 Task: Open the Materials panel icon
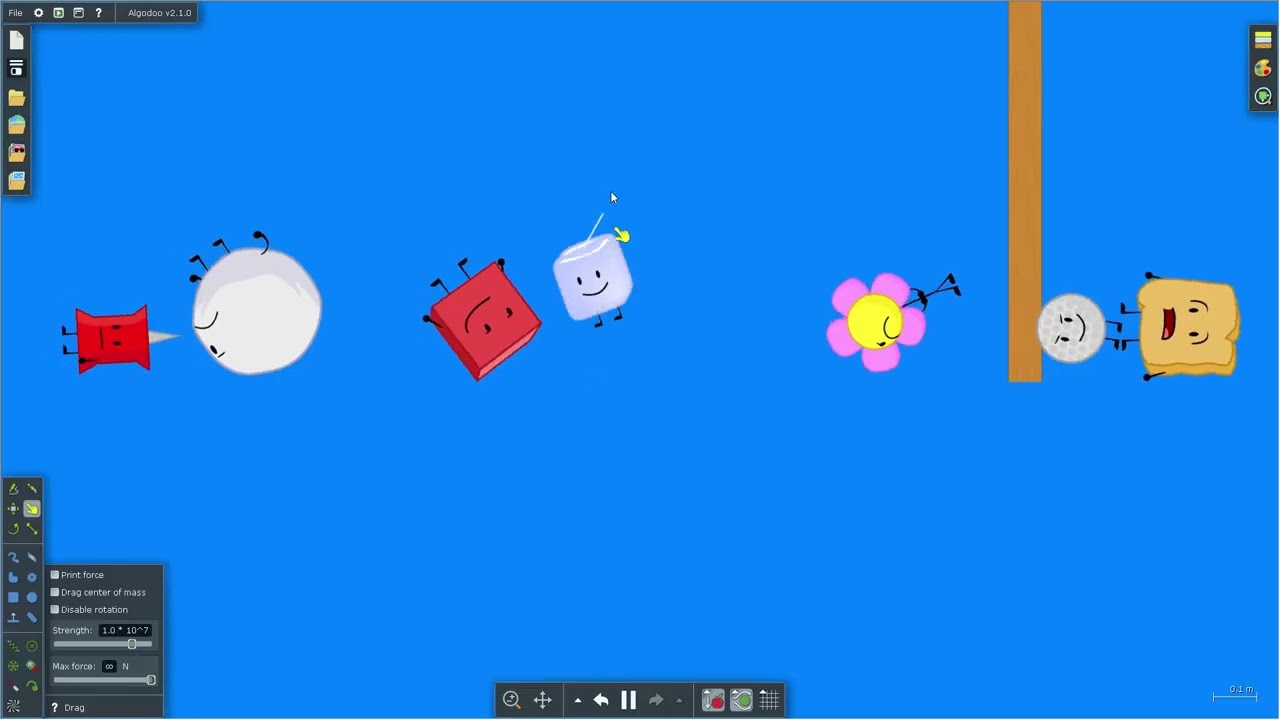[x=1263, y=40]
